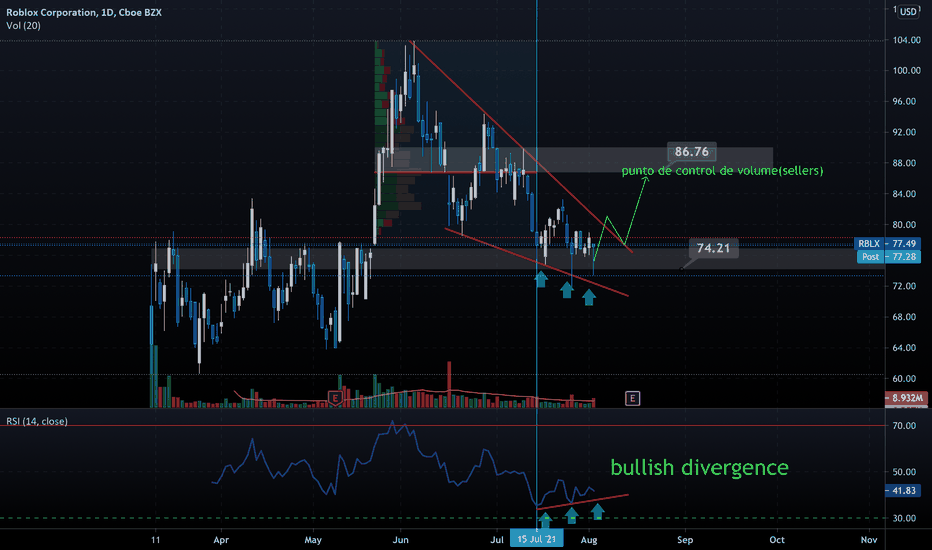
Task: Click the Apr label on time axis
Action: point(221,540)
